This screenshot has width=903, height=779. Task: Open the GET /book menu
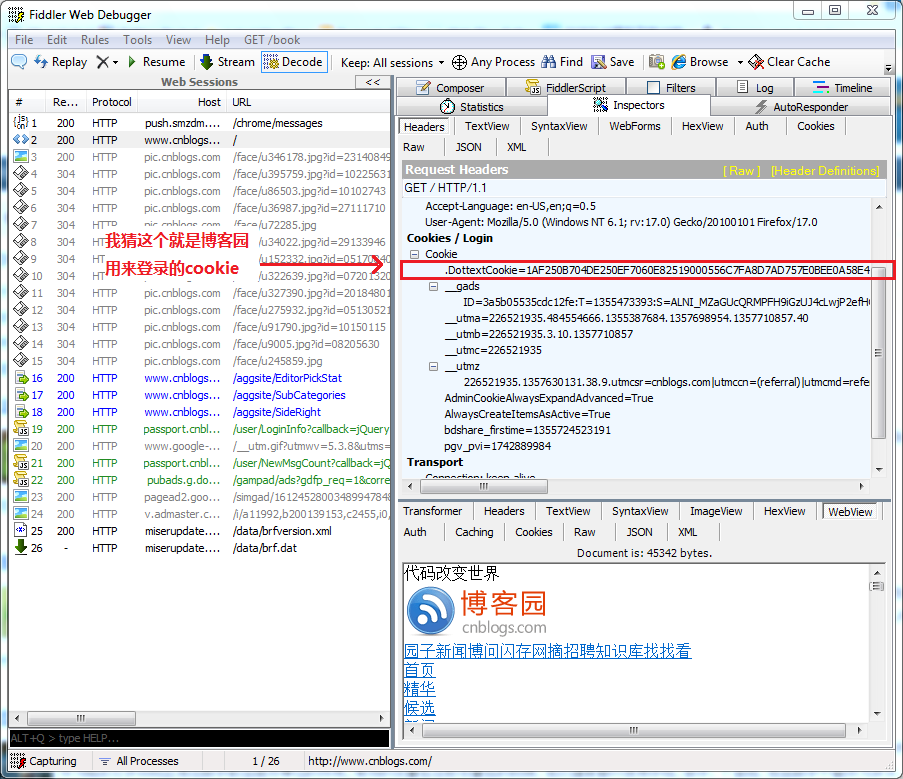(272, 40)
